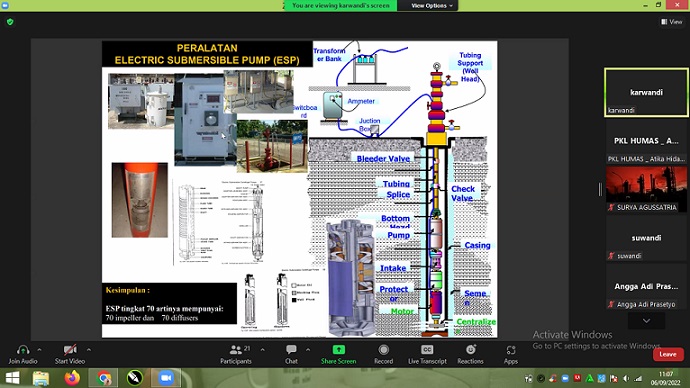Open File Explorer from taskbar
The image size is (690, 388).
pos(41,378)
